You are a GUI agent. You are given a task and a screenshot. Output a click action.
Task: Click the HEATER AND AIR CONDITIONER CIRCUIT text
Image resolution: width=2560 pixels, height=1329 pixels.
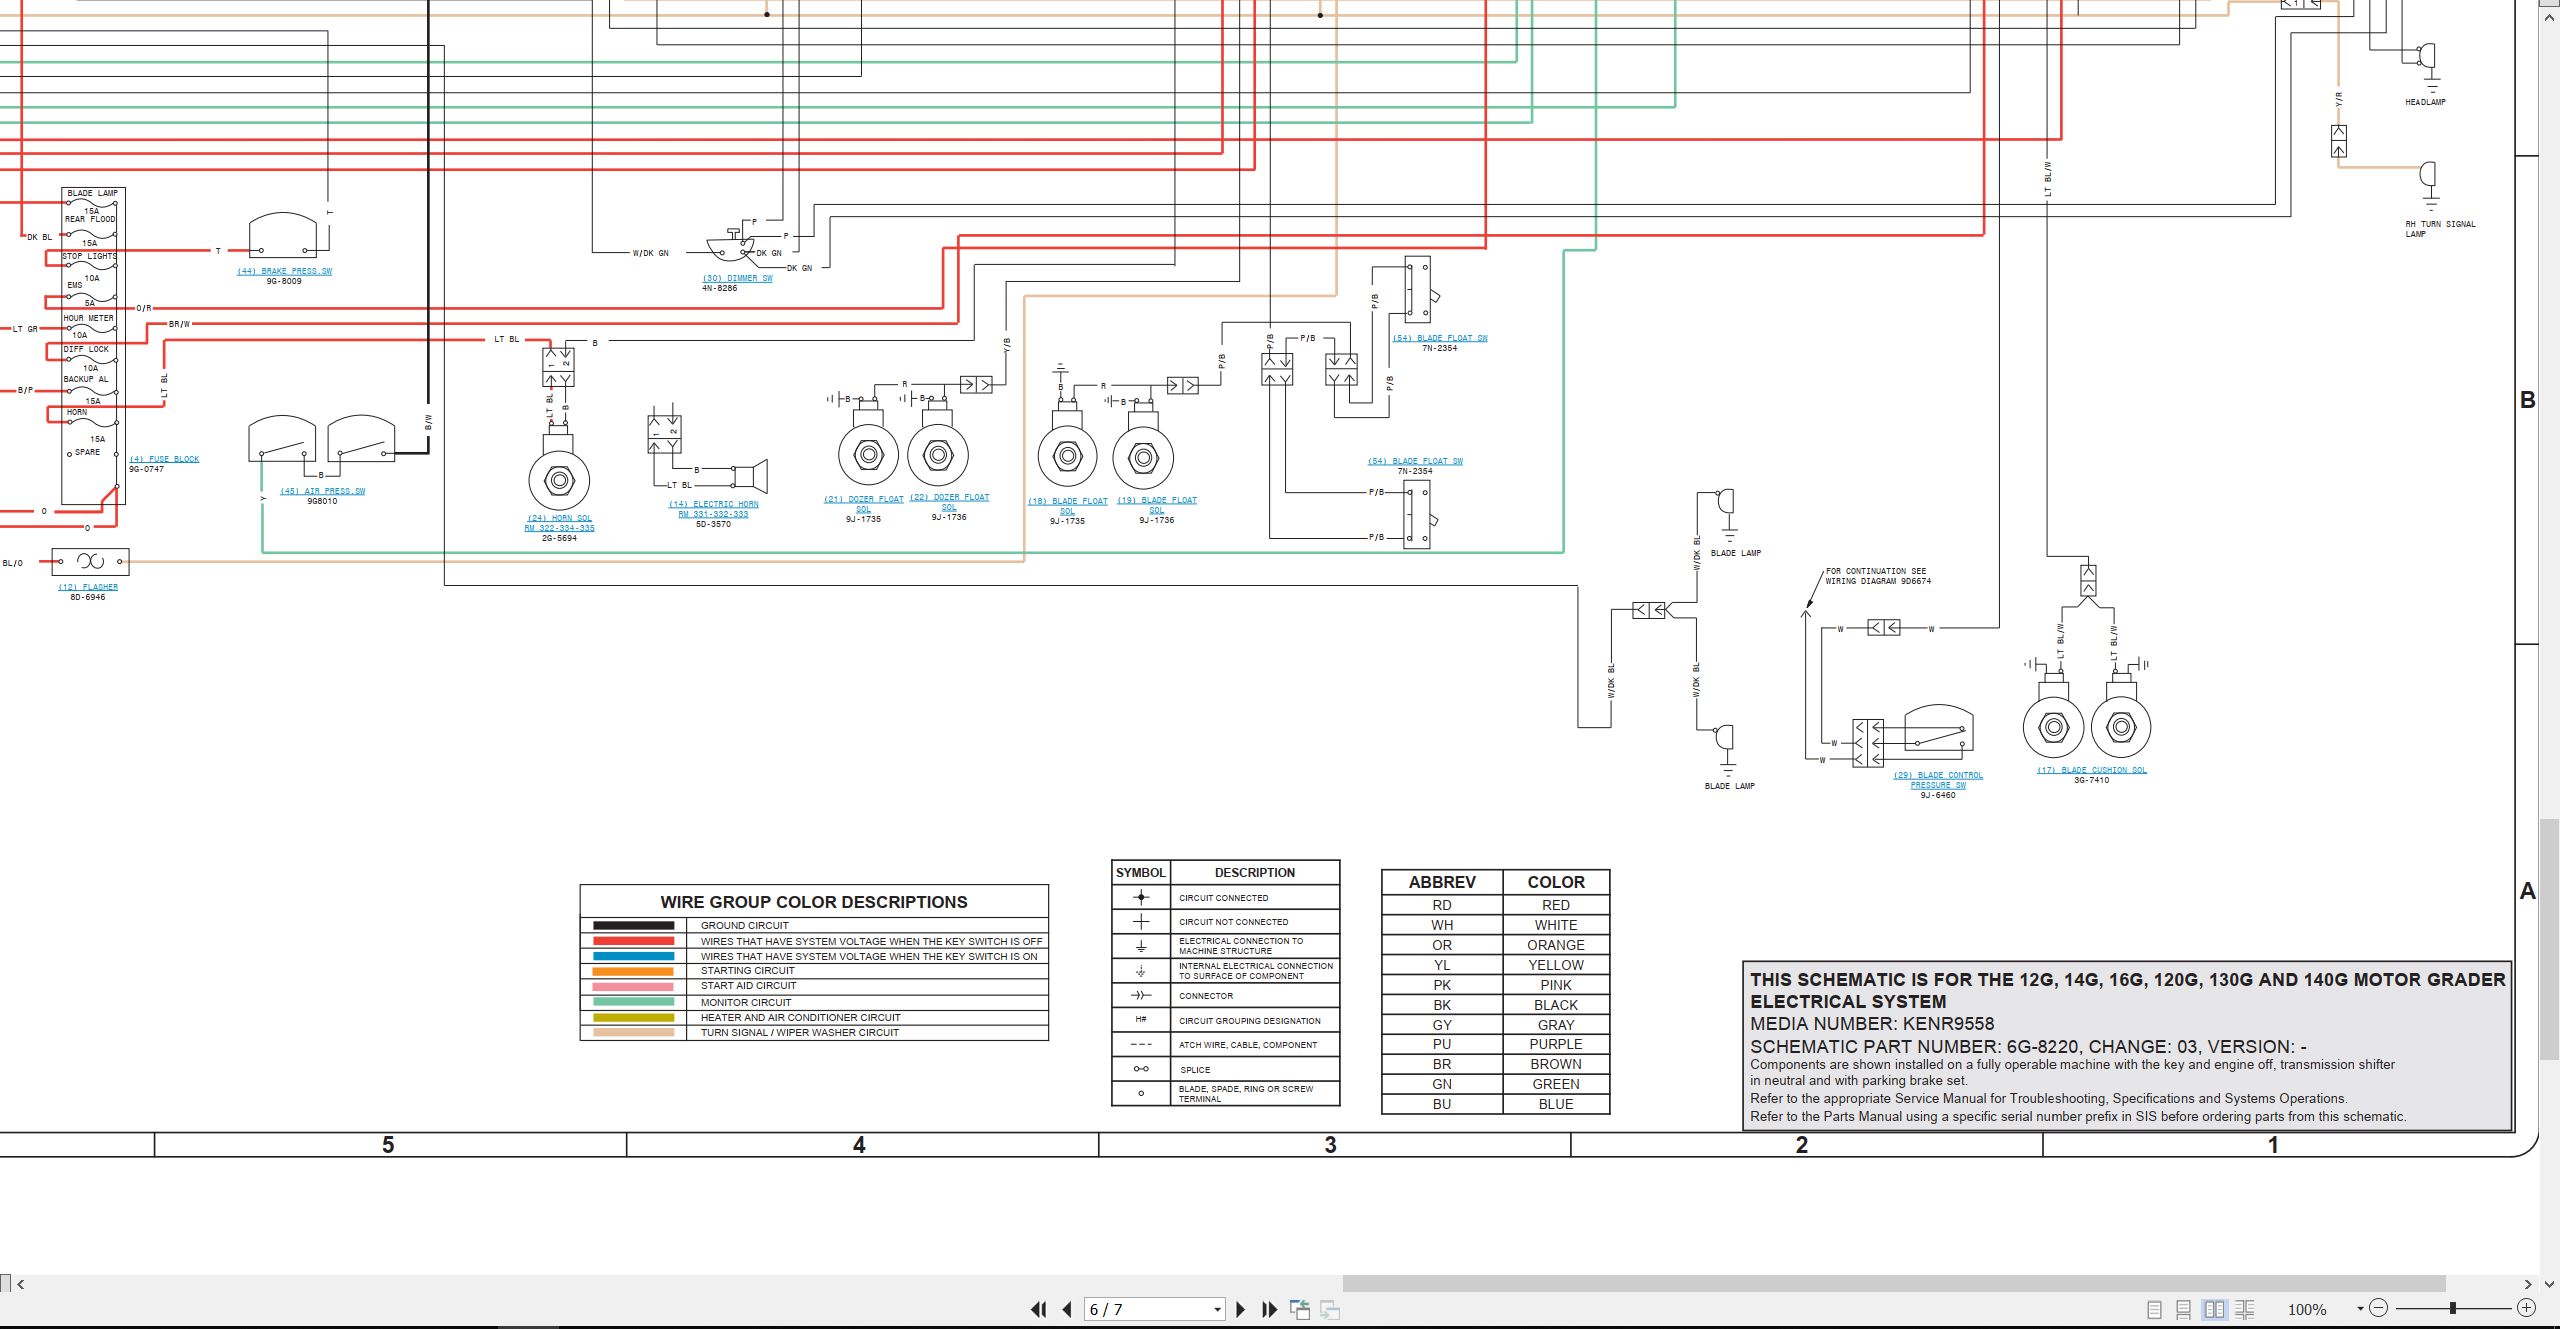coord(800,1017)
